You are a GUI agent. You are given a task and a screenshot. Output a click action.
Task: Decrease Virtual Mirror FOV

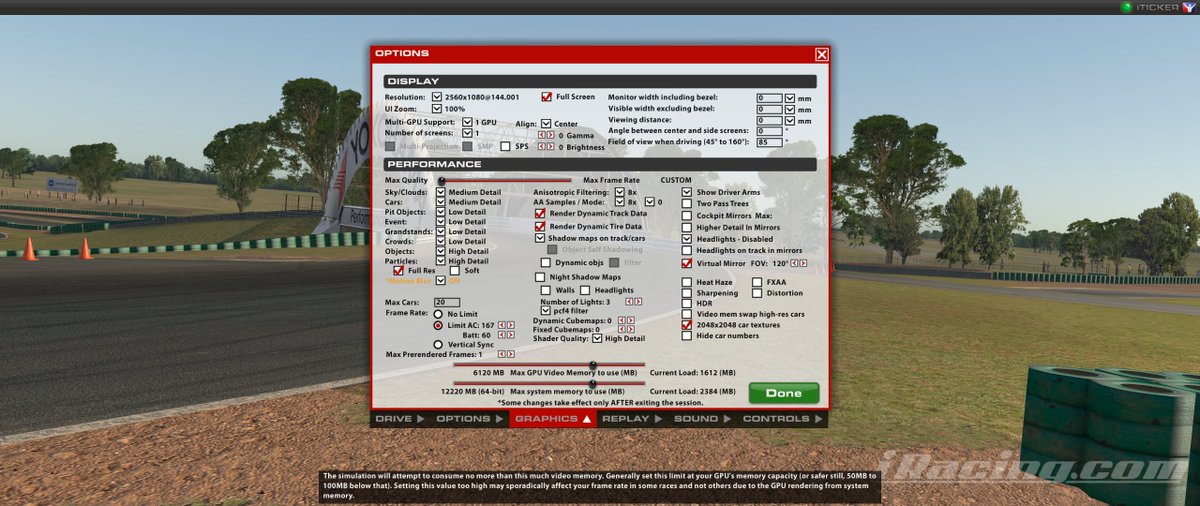[796, 264]
